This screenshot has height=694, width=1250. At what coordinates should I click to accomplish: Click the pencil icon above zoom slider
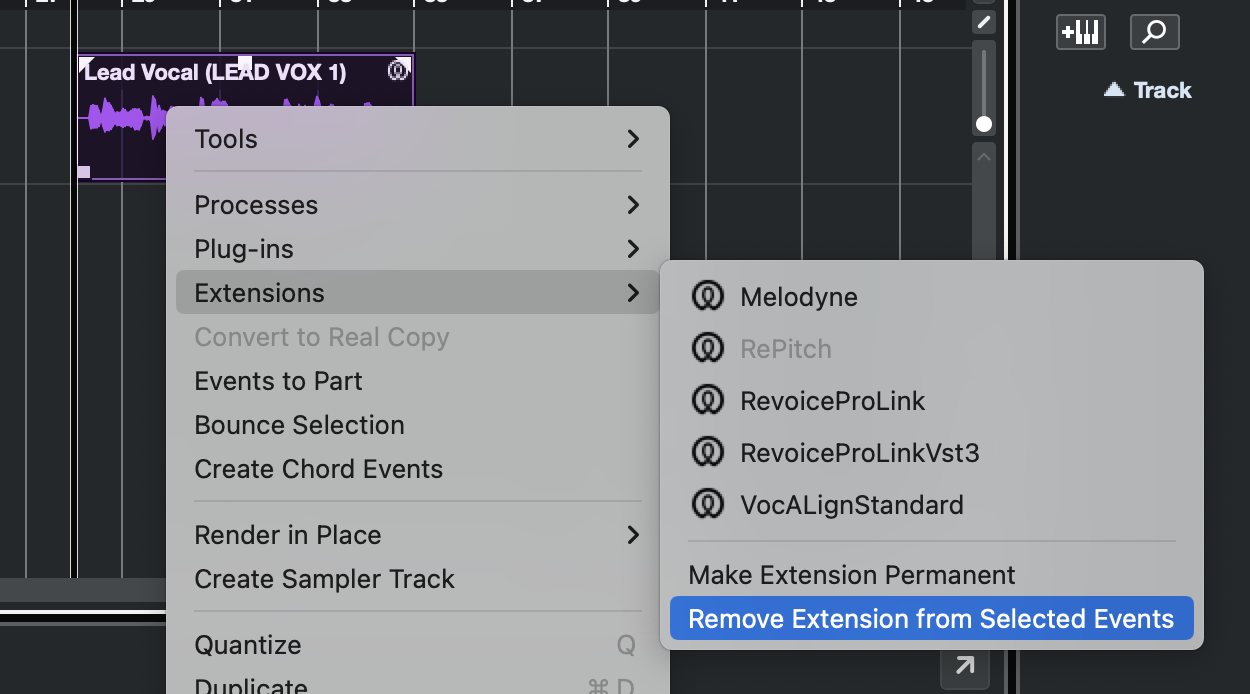coord(984,22)
